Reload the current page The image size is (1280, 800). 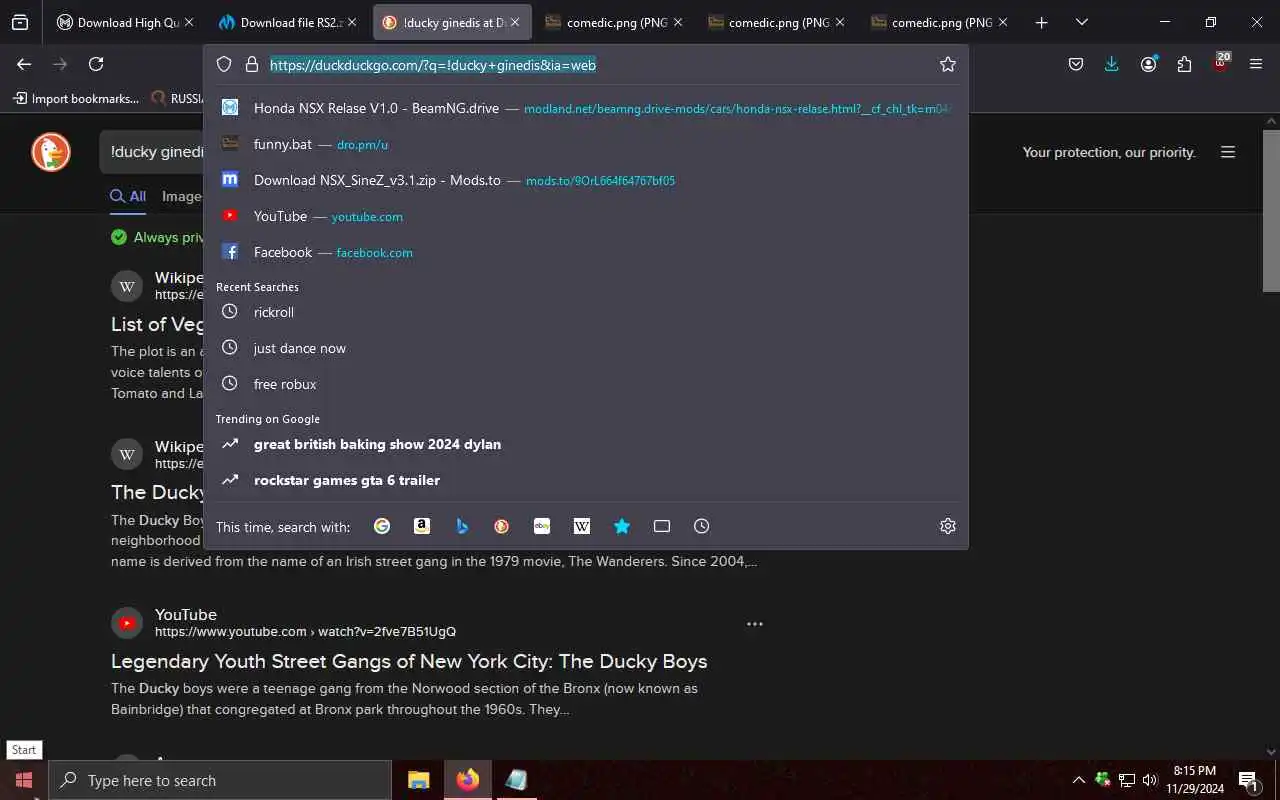pos(96,64)
